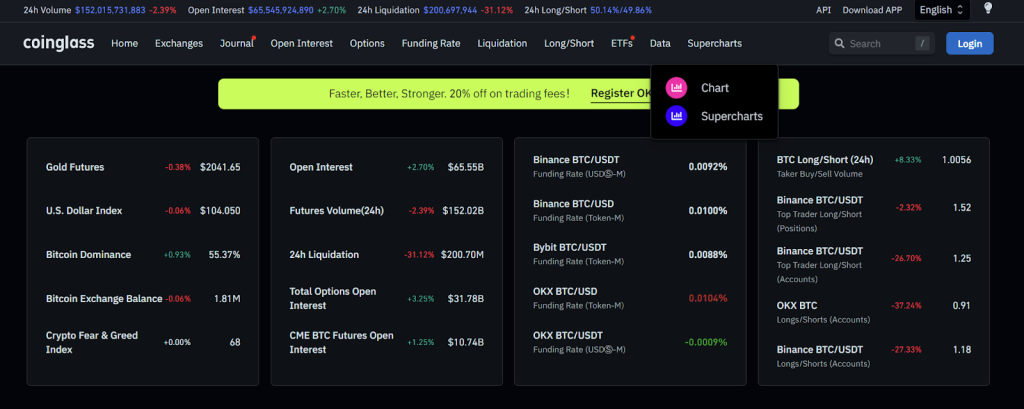
Task: Open BTC Long/Short (24h) row
Action: [874, 167]
